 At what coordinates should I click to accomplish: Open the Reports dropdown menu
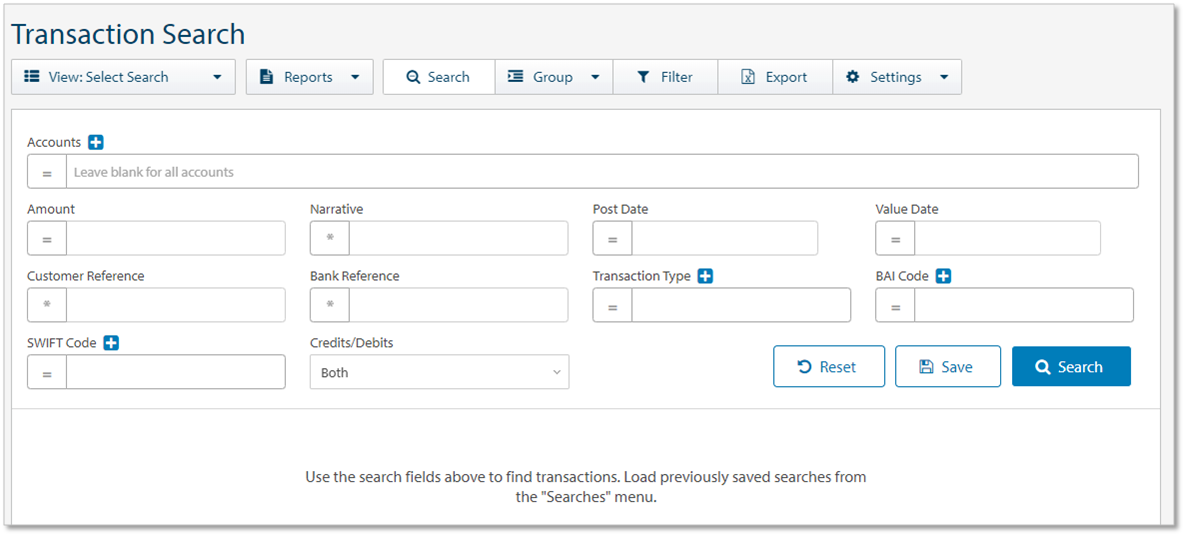[309, 77]
